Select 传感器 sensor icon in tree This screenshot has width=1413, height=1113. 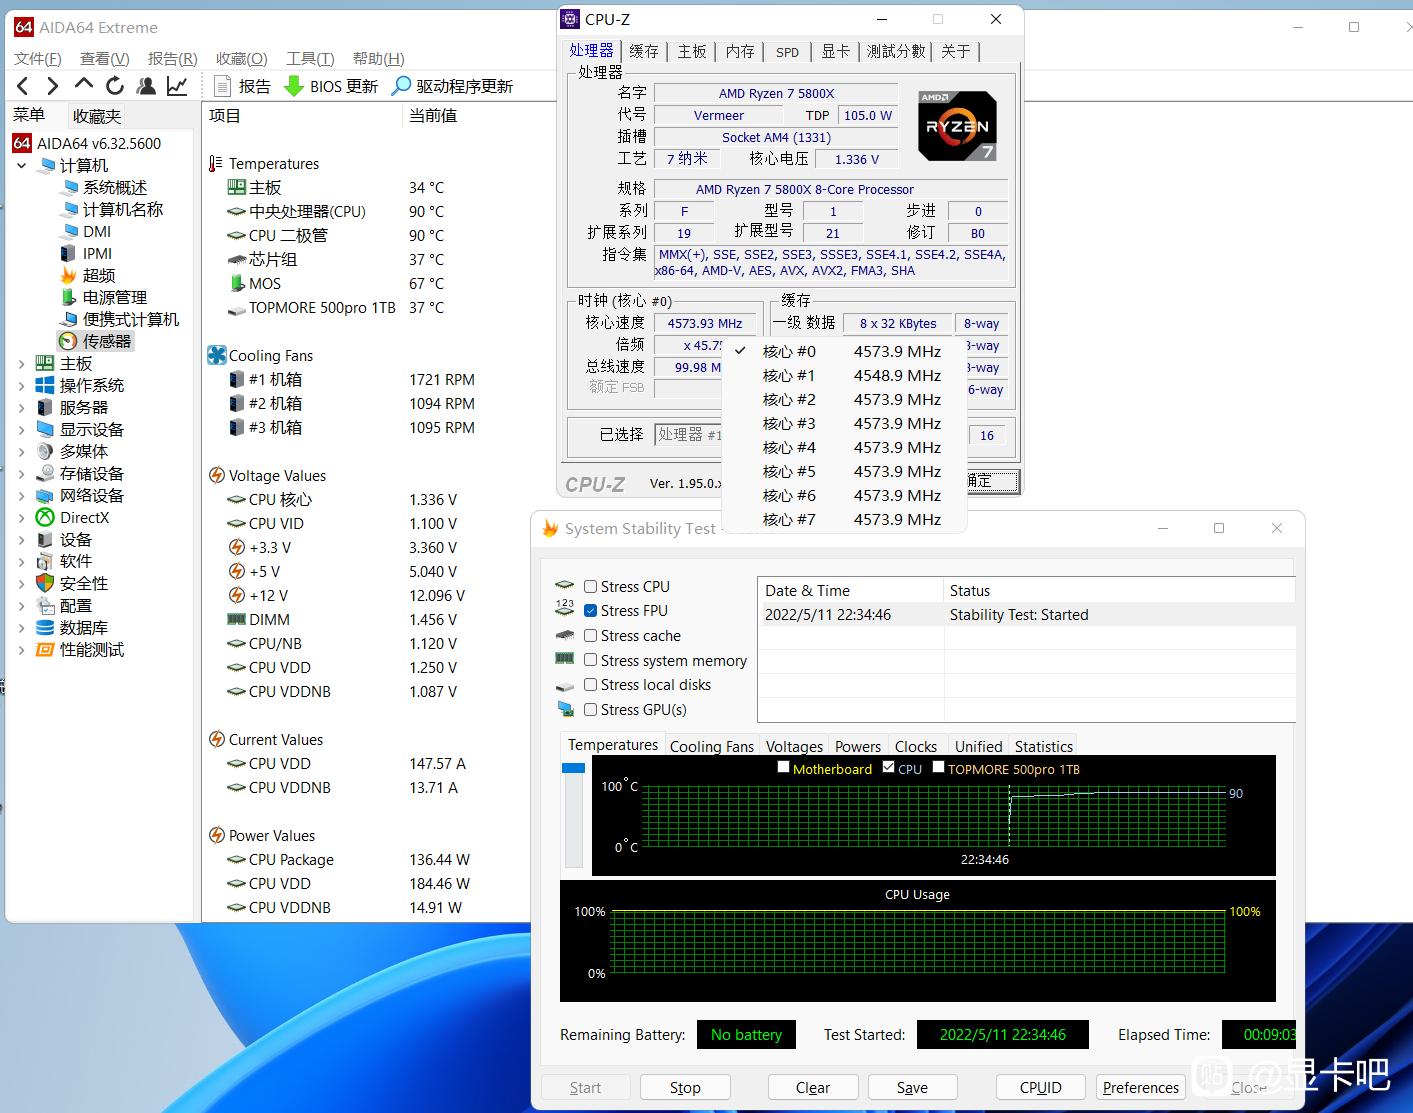tap(68, 341)
